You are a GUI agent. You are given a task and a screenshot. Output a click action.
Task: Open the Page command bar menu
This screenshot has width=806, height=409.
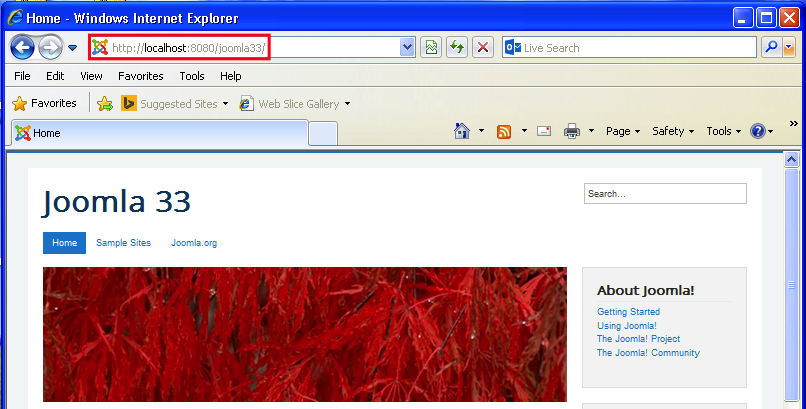(x=623, y=131)
